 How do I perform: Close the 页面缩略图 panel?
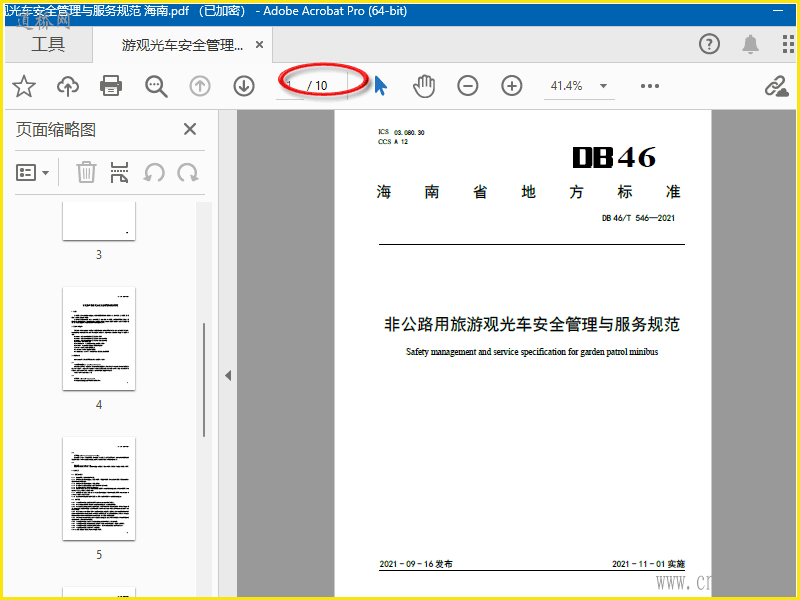[x=190, y=129]
